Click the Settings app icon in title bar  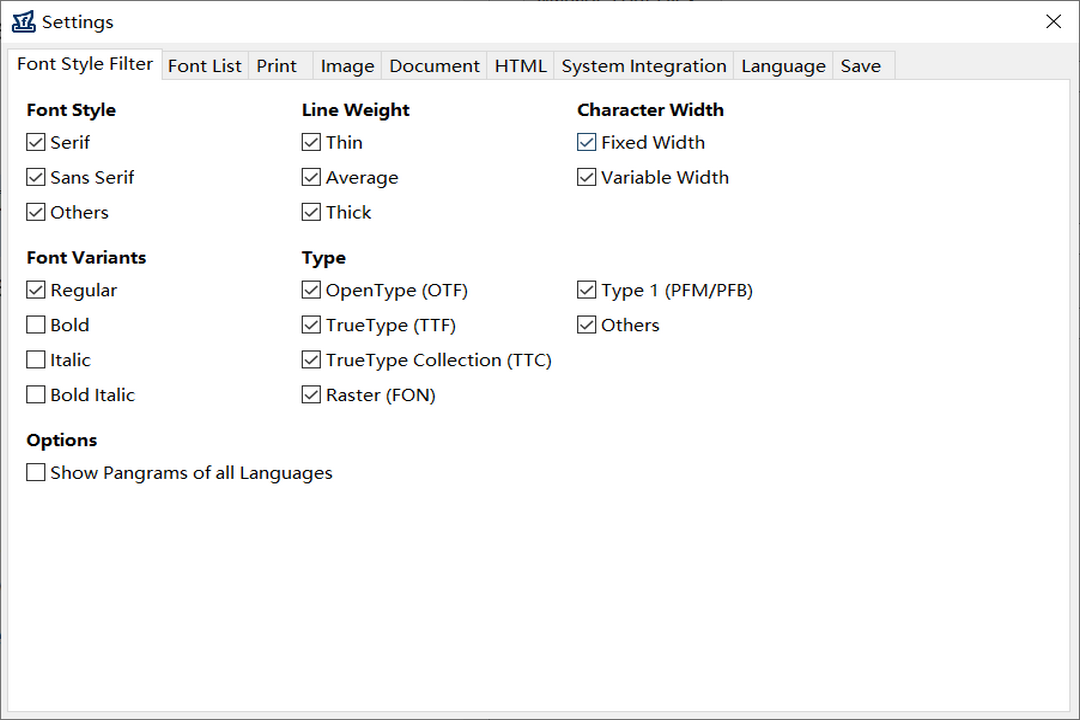[x=23, y=22]
